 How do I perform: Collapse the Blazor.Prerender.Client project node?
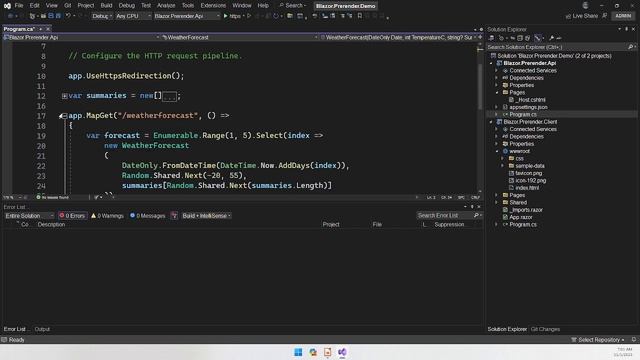[x=491, y=122]
